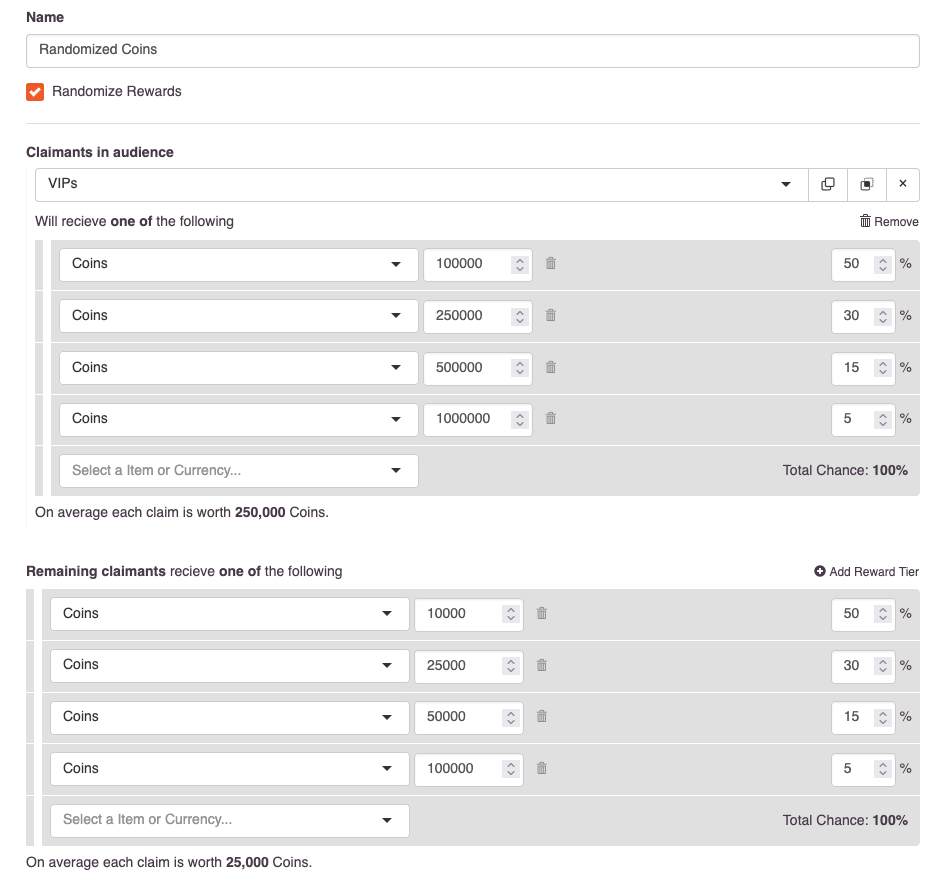950x881 pixels.
Task: Delete the remaining claimants 50000 Coins row
Action: (x=542, y=717)
